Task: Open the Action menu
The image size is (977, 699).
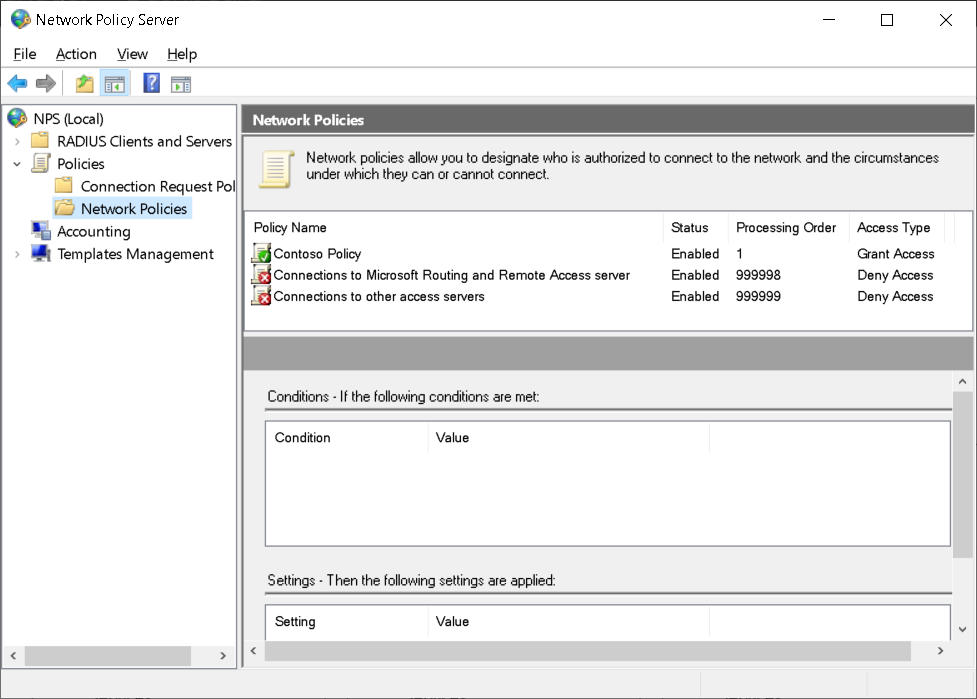Action: [x=76, y=54]
